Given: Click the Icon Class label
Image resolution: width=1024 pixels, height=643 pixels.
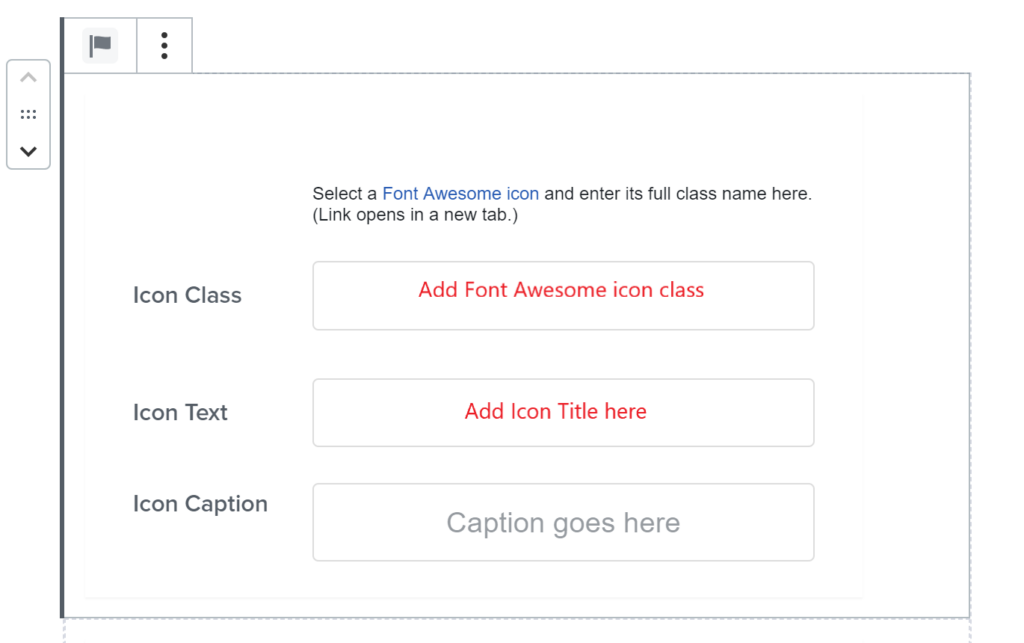Looking at the screenshot, I should (x=187, y=295).
